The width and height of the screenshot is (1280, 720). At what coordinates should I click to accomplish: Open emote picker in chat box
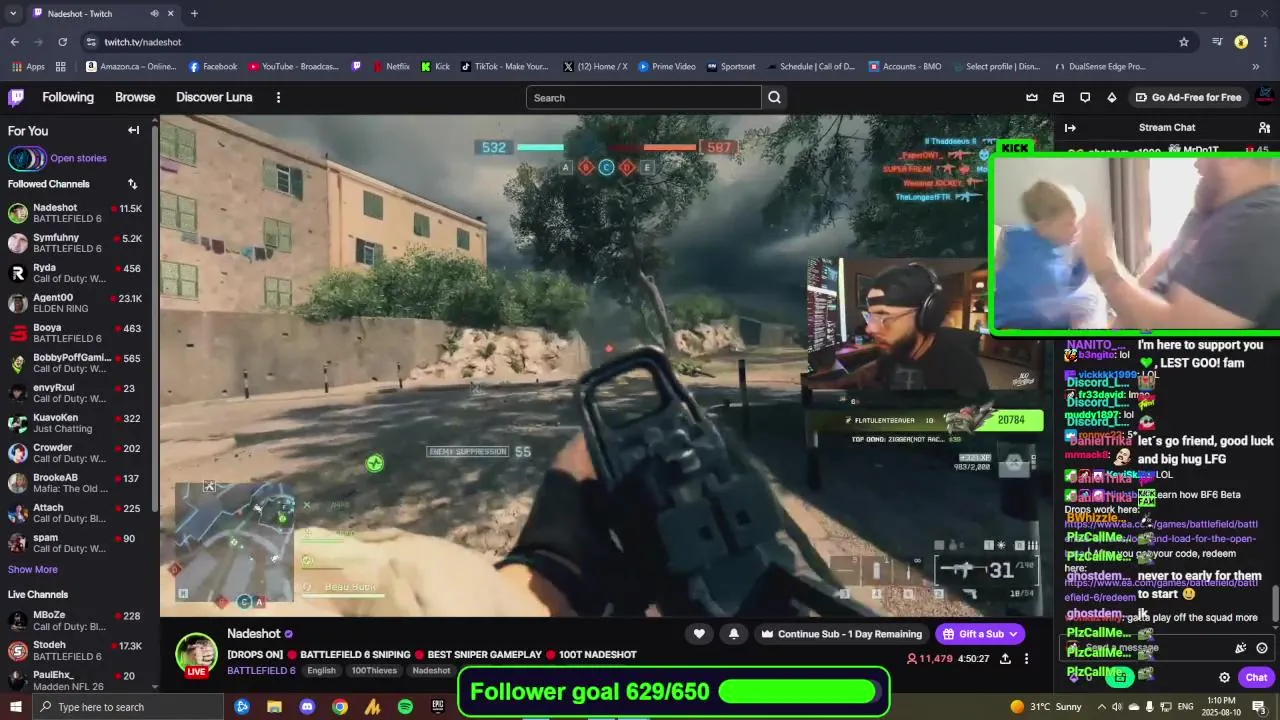click(x=1262, y=648)
